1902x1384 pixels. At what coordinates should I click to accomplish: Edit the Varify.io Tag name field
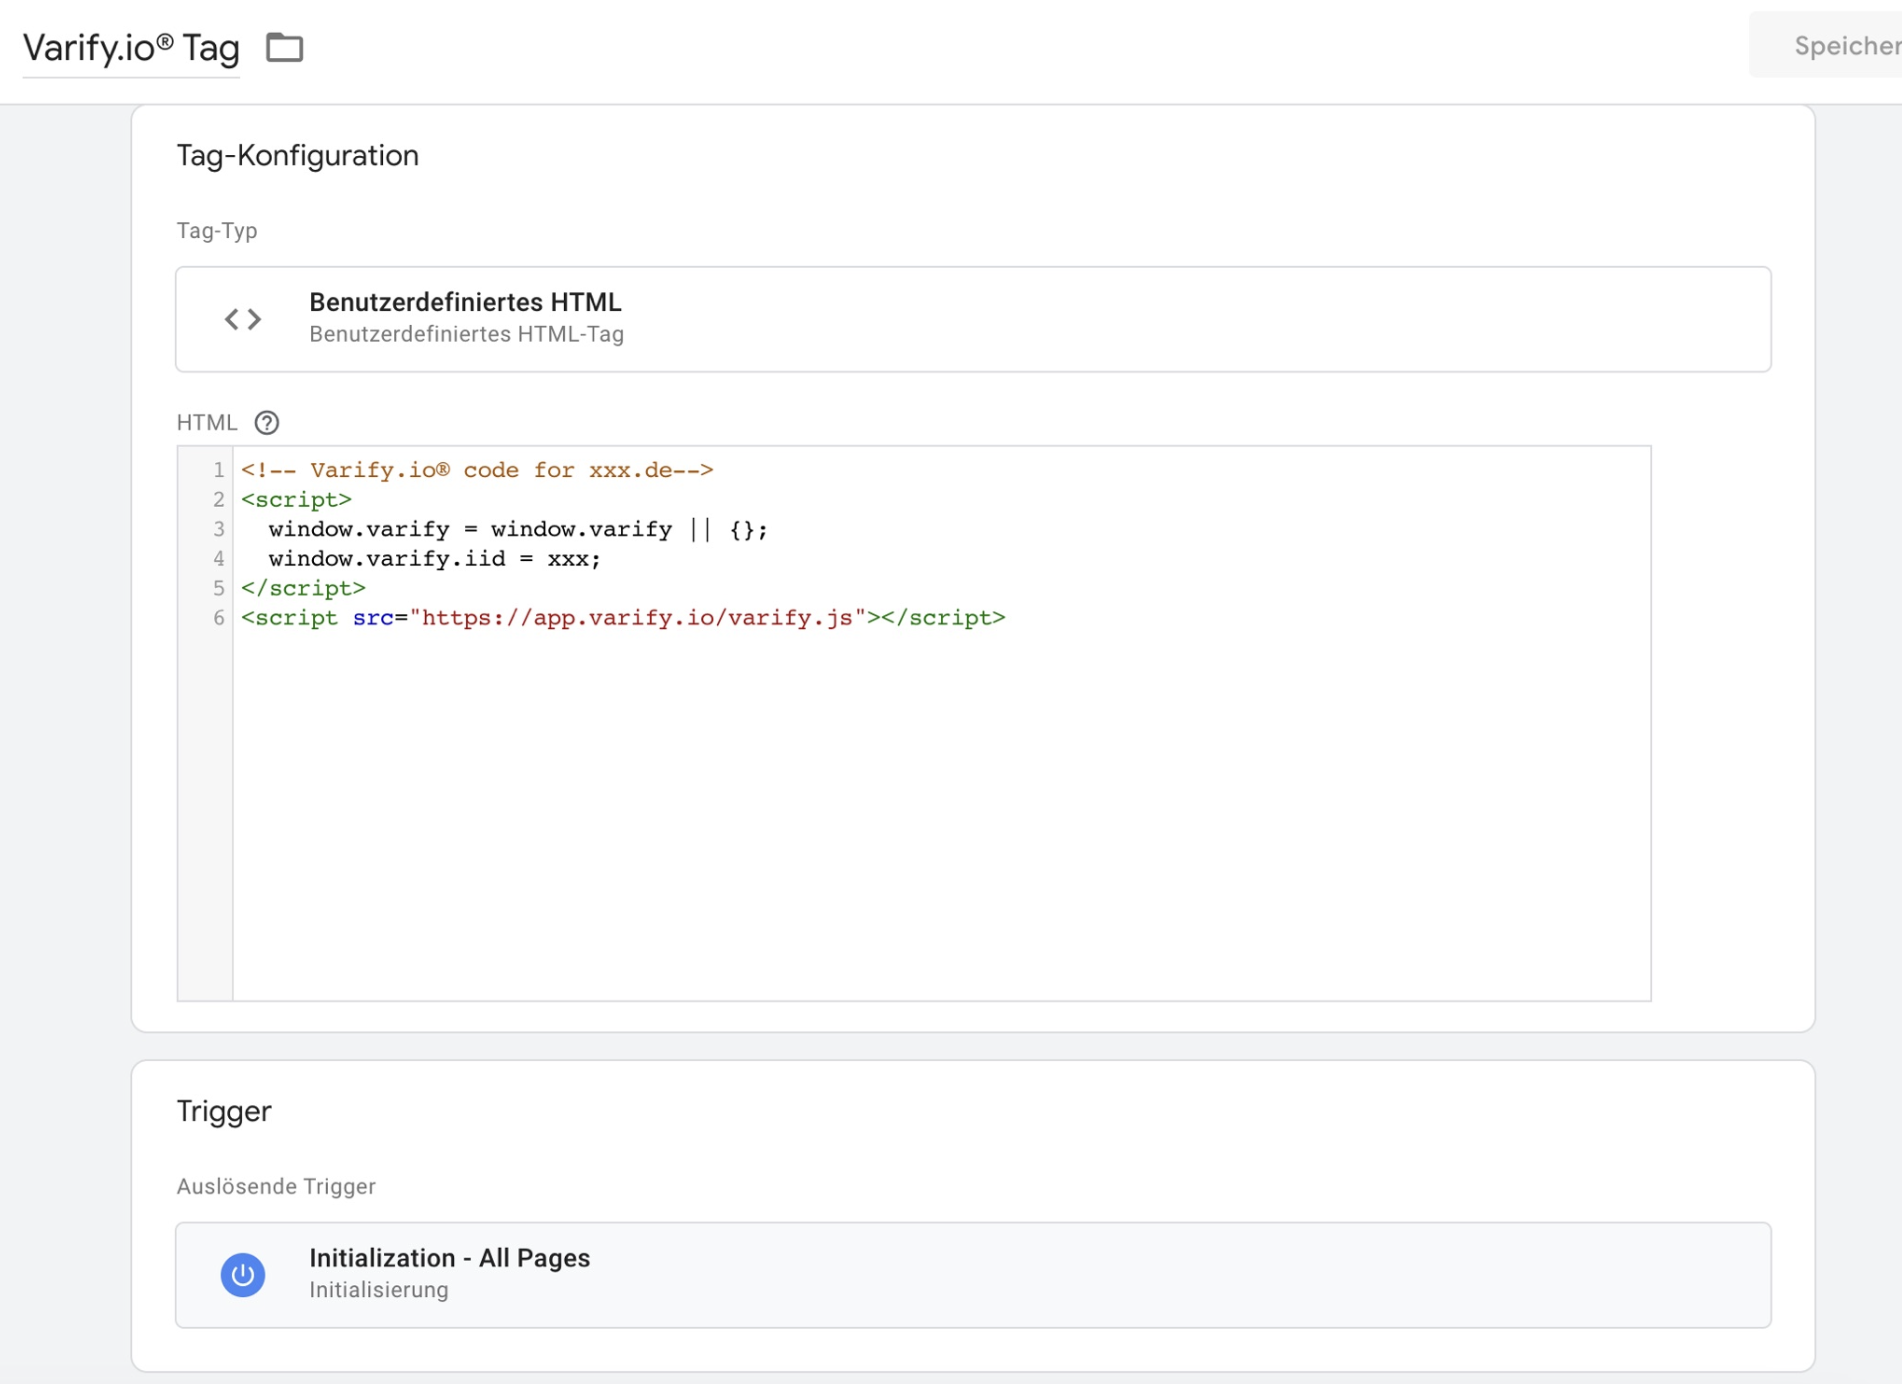coord(131,48)
